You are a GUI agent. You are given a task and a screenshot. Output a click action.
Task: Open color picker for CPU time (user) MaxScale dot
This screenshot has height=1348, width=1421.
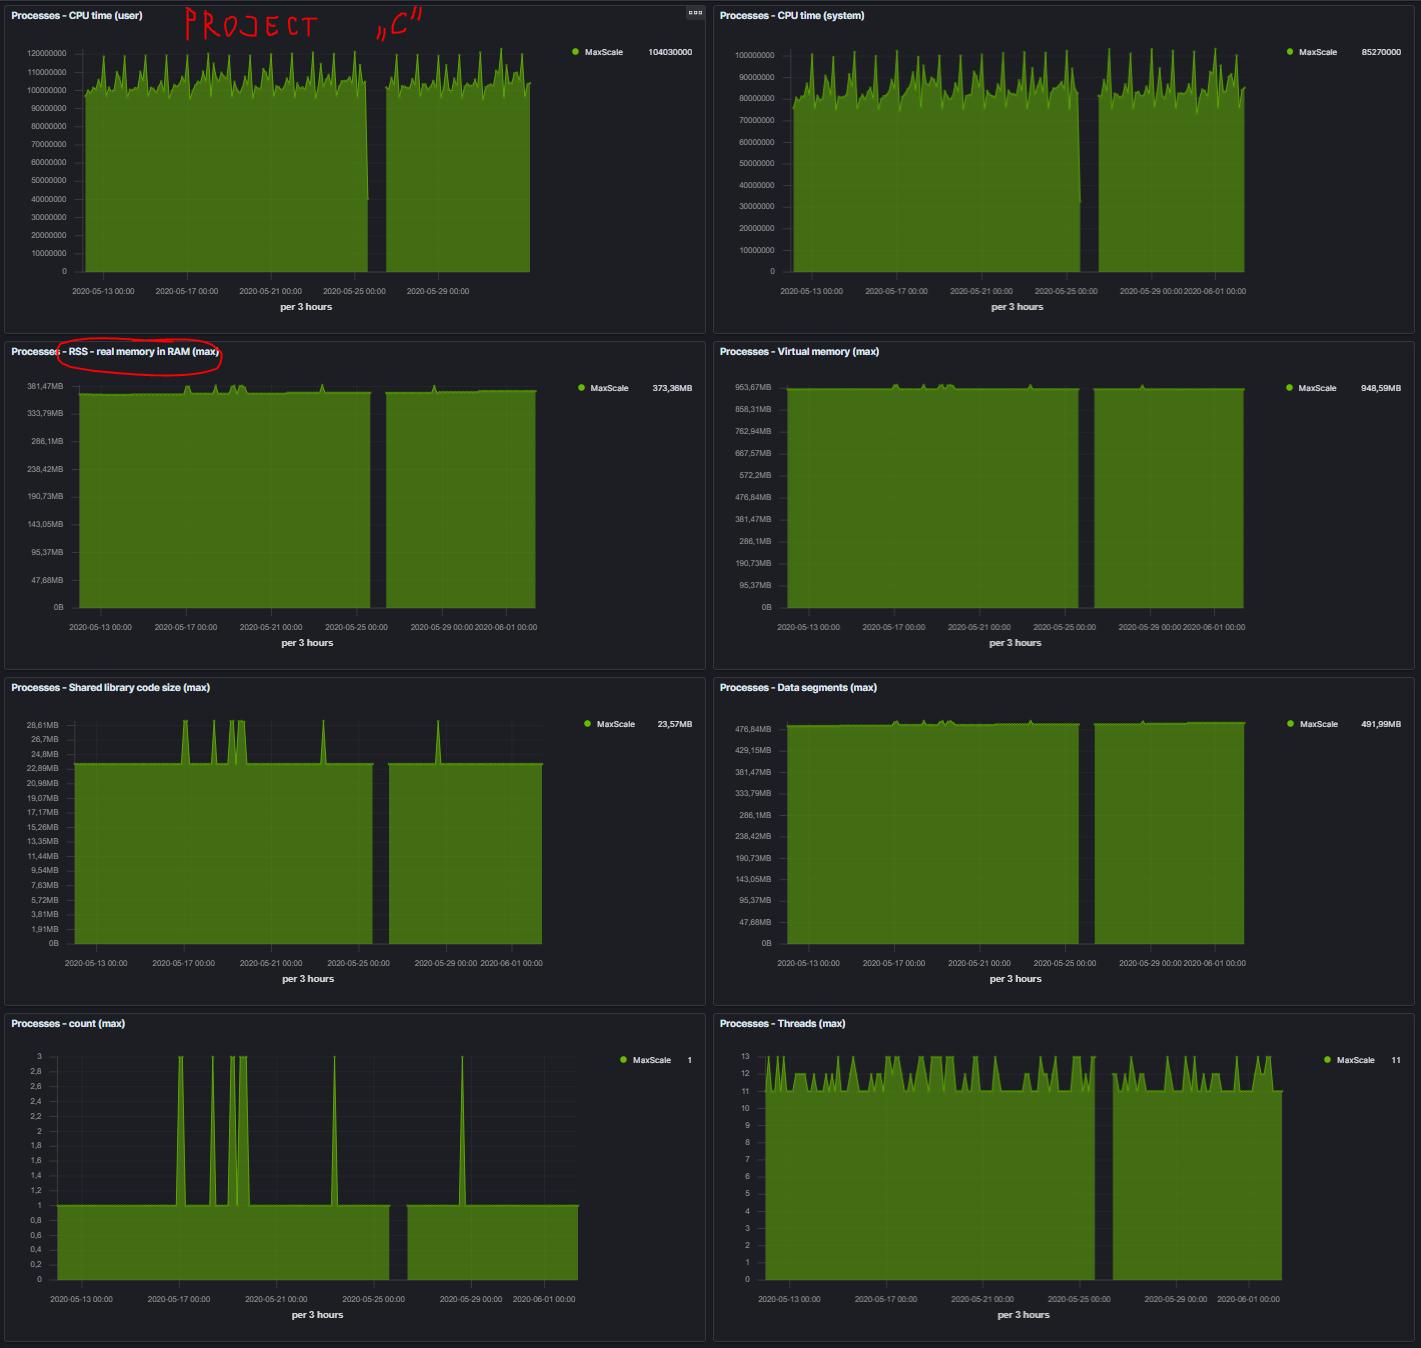575,52
